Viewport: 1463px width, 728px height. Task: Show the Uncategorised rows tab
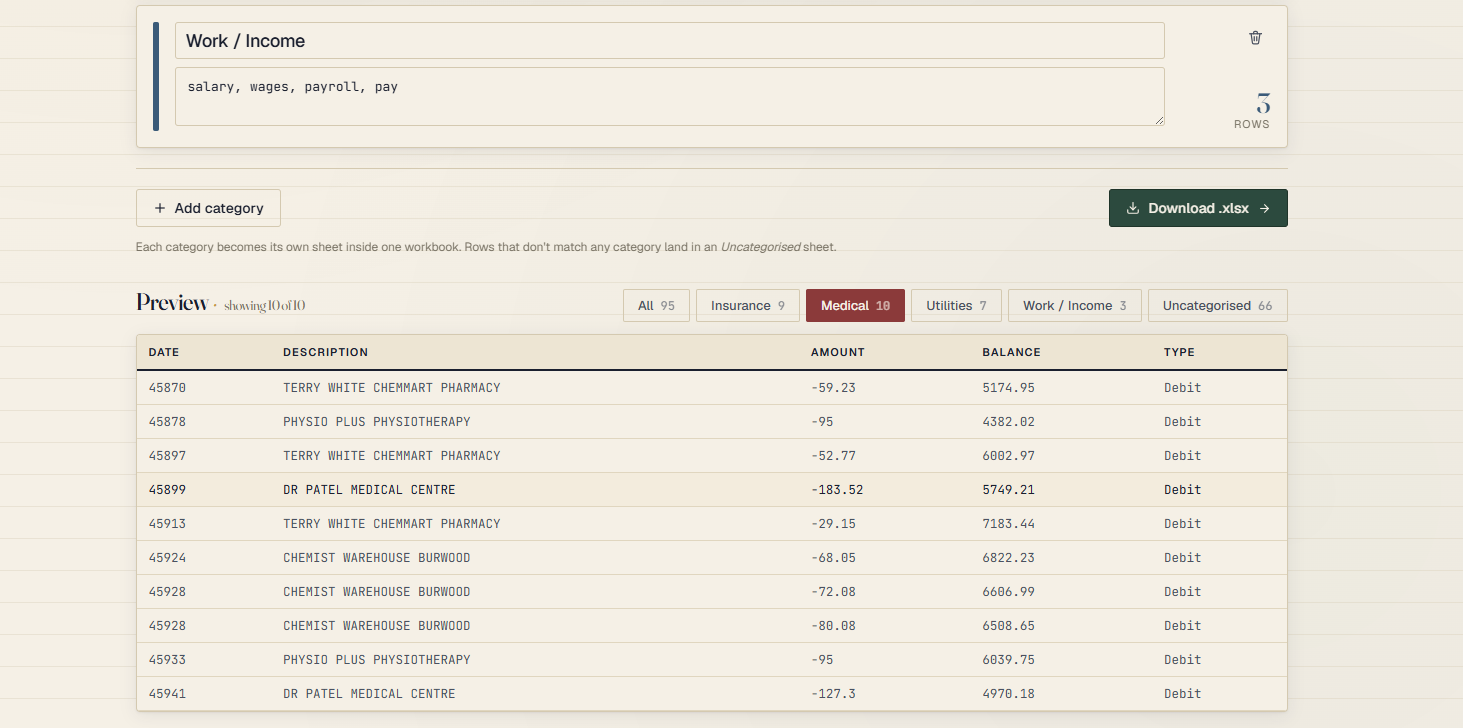click(x=1218, y=306)
